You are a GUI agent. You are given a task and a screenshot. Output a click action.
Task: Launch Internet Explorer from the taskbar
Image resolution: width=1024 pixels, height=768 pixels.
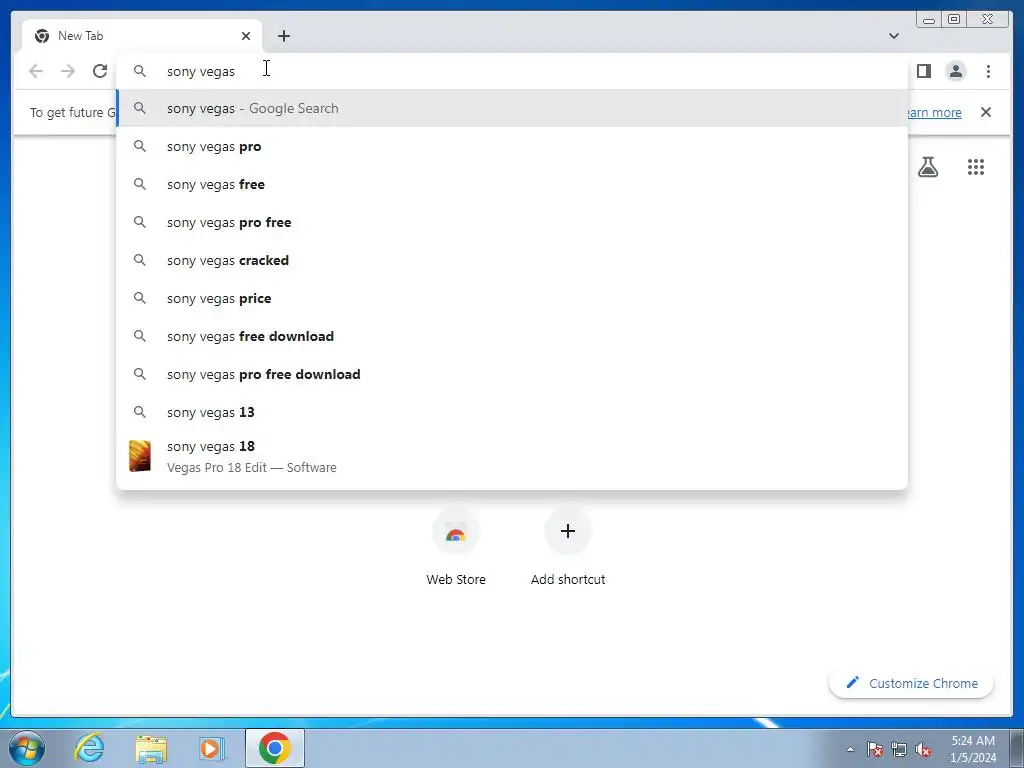pyautogui.click(x=89, y=748)
